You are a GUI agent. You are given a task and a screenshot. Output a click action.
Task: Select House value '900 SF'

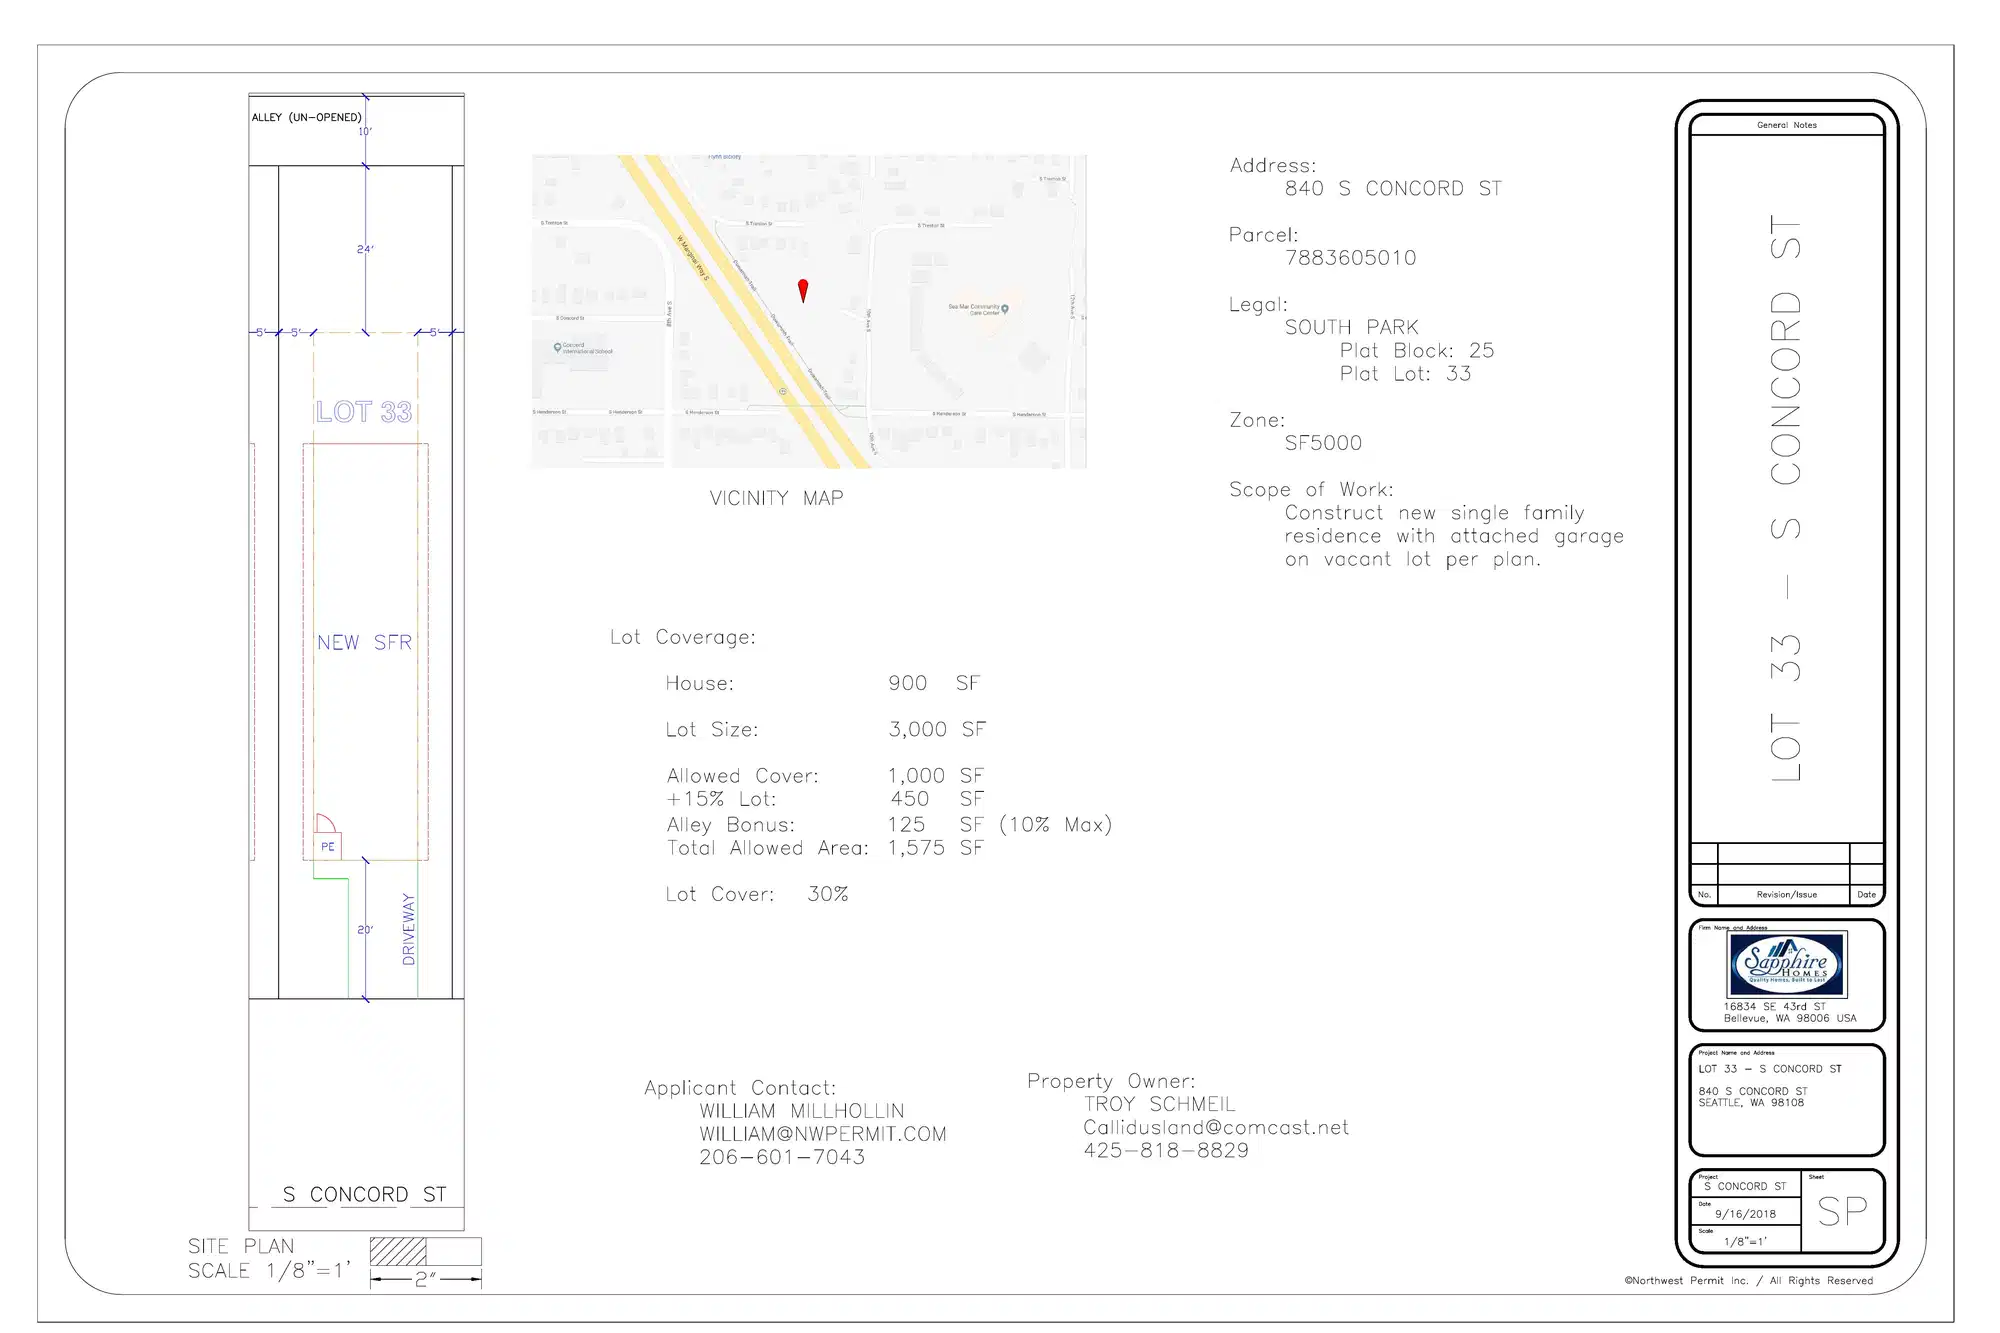[x=934, y=683]
